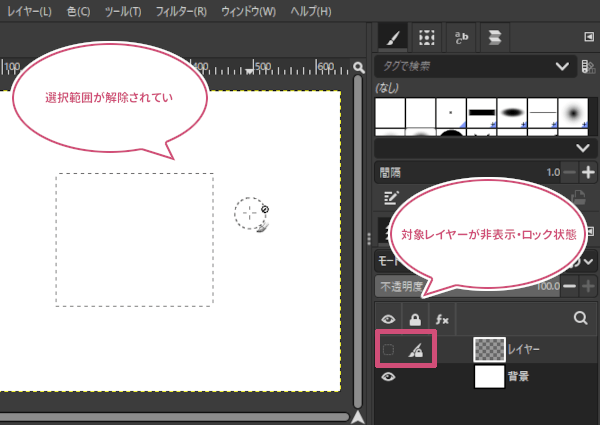Hide the 背景 layer with eye icon

tap(388, 377)
